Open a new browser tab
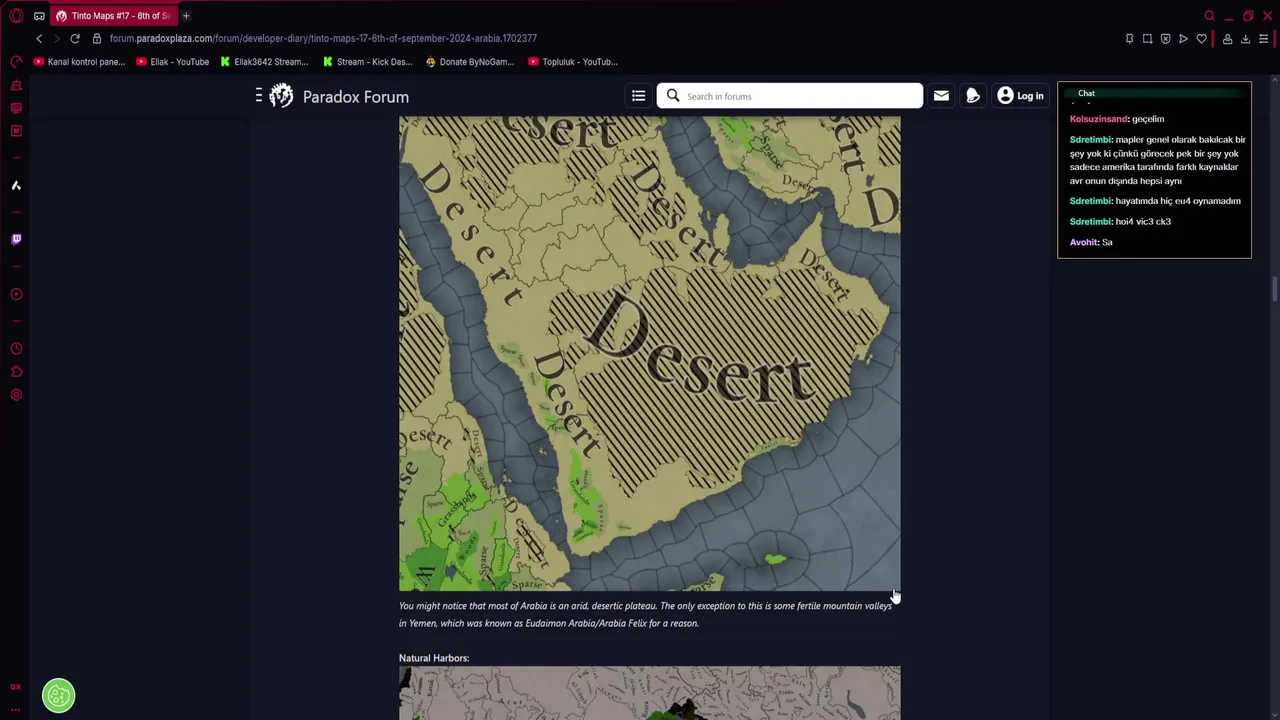Image resolution: width=1280 pixels, height=720 pixels. click(x=186, y=16)
